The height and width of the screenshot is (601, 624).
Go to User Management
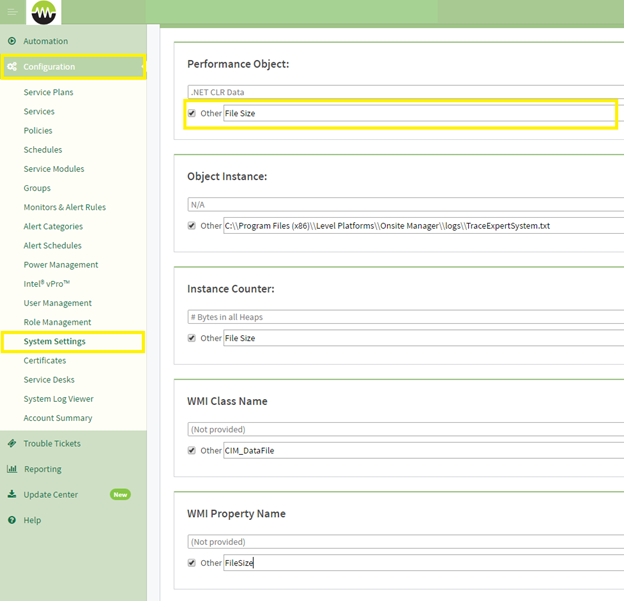pyautogui.click(x=57, y=302)
